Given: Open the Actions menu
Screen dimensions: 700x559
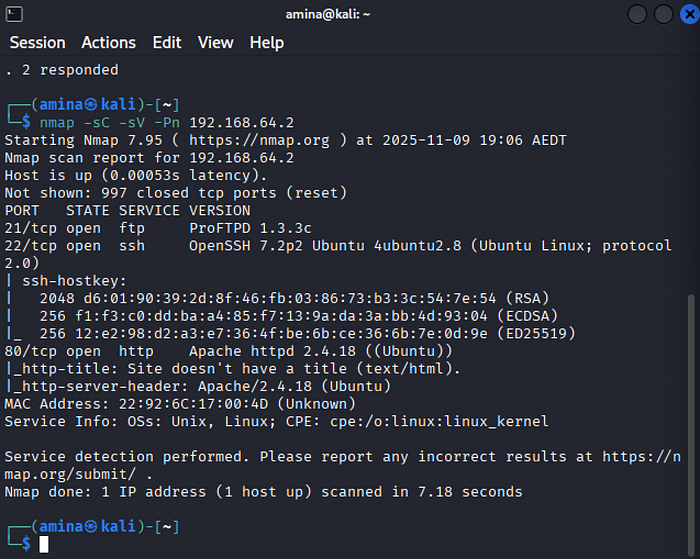Looking at the screenshot, I should 108,43.
